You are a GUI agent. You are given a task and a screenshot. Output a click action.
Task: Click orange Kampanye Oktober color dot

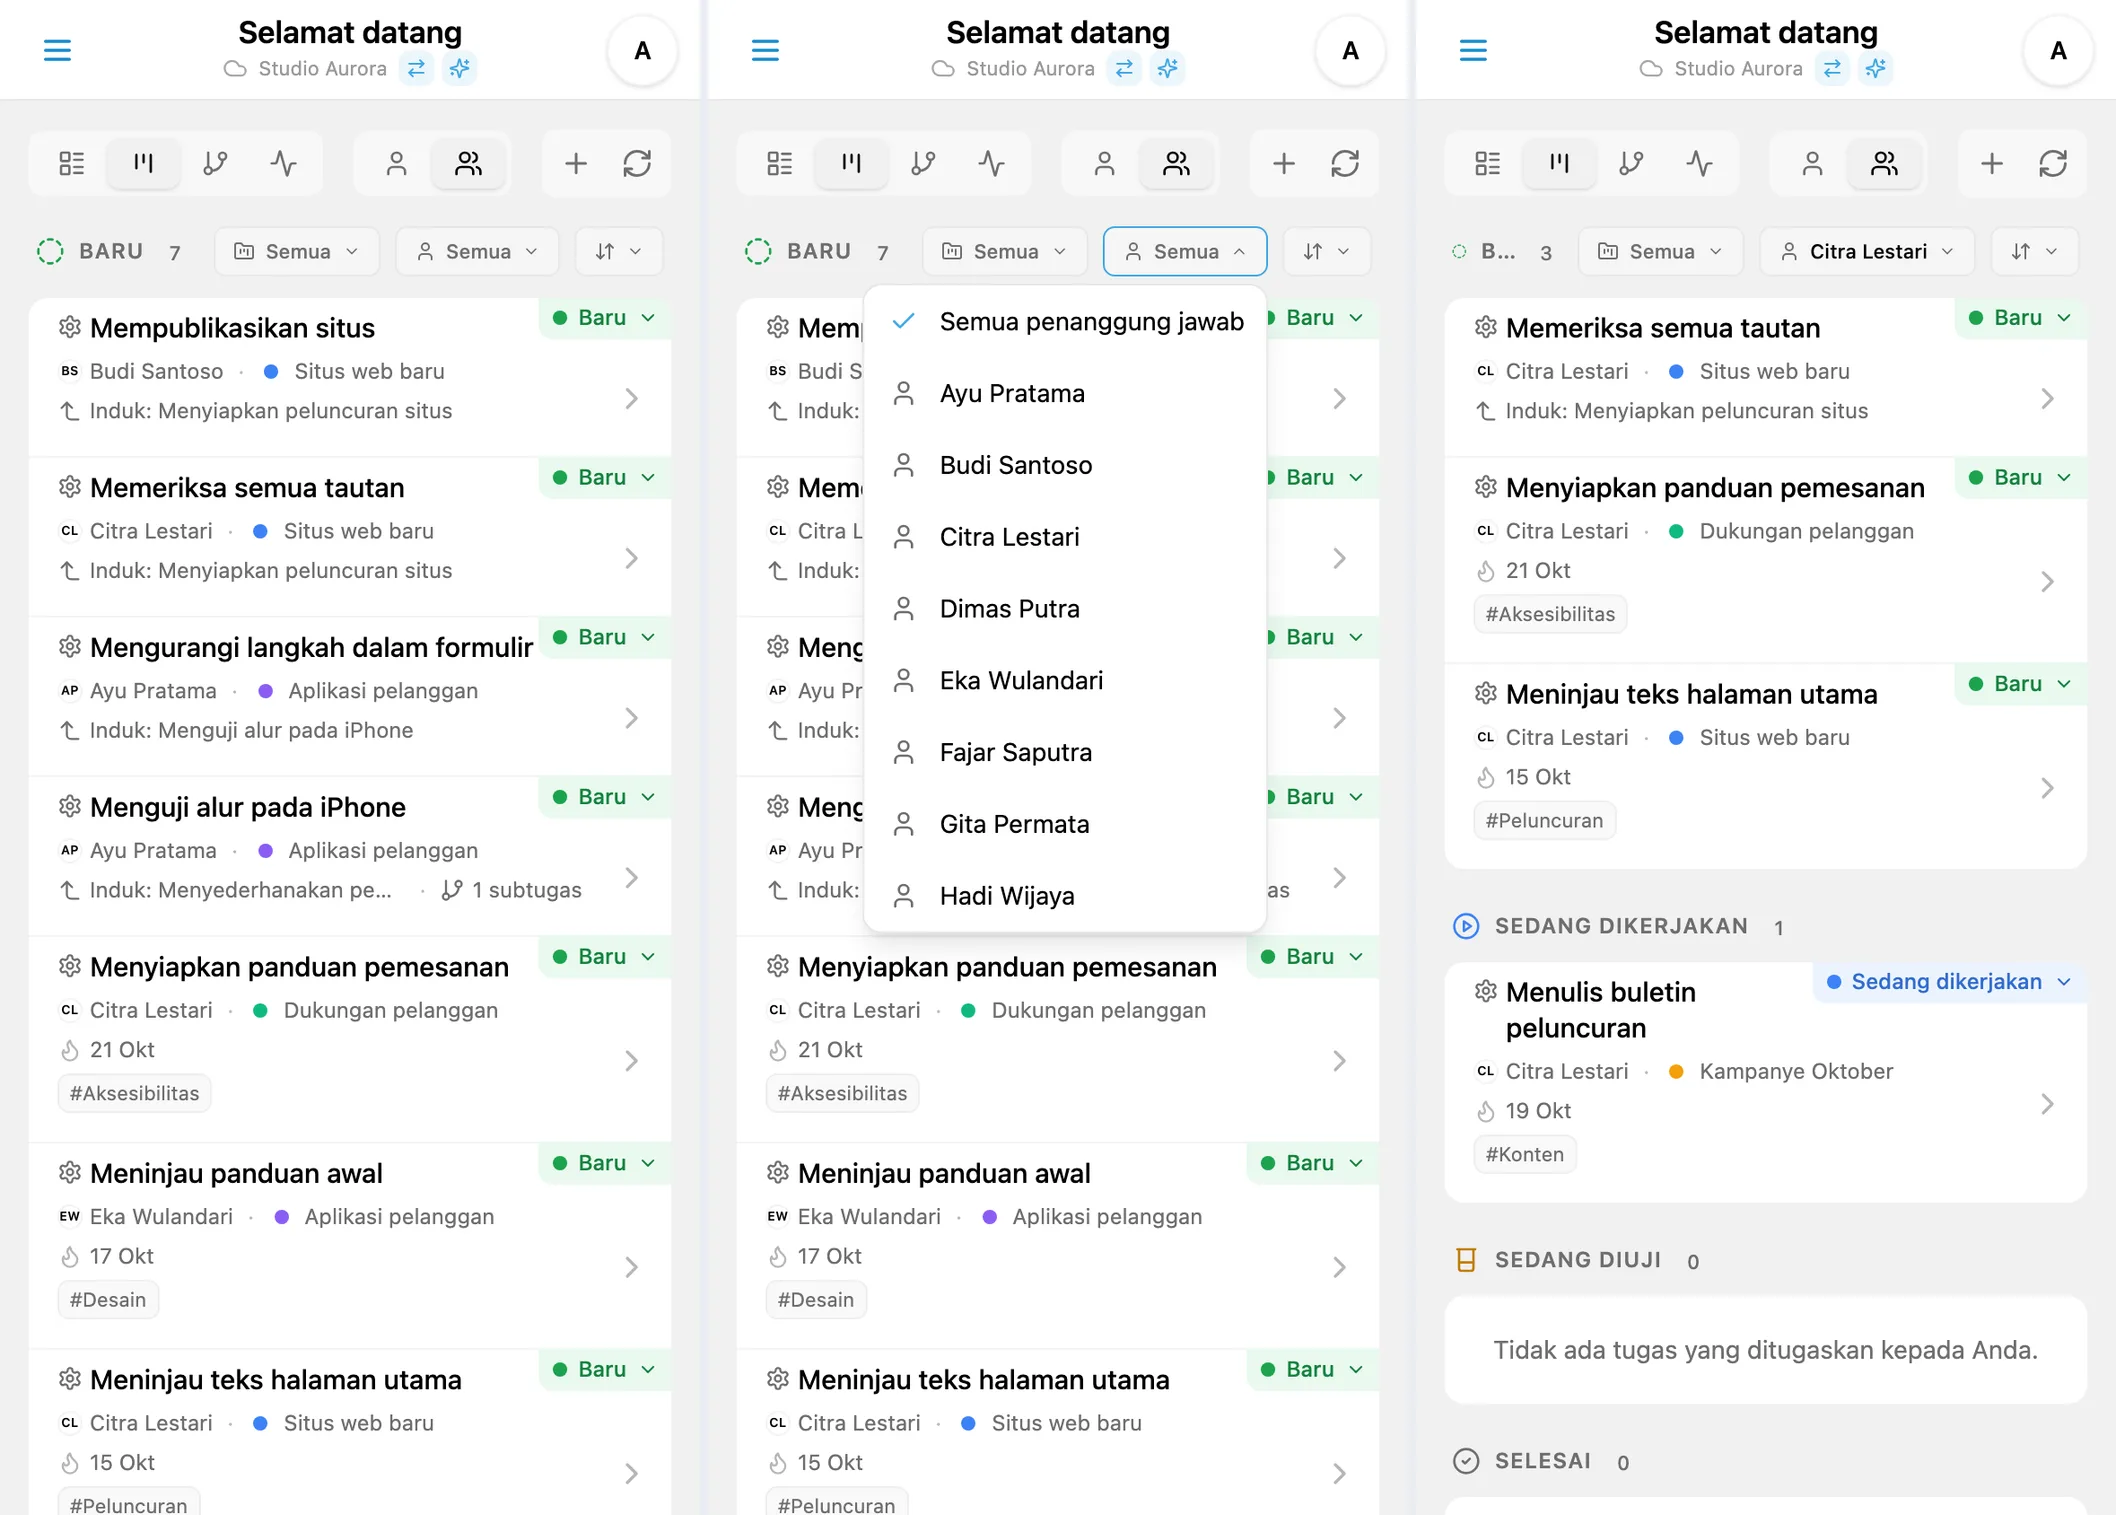click(x=1677, y=1071)
